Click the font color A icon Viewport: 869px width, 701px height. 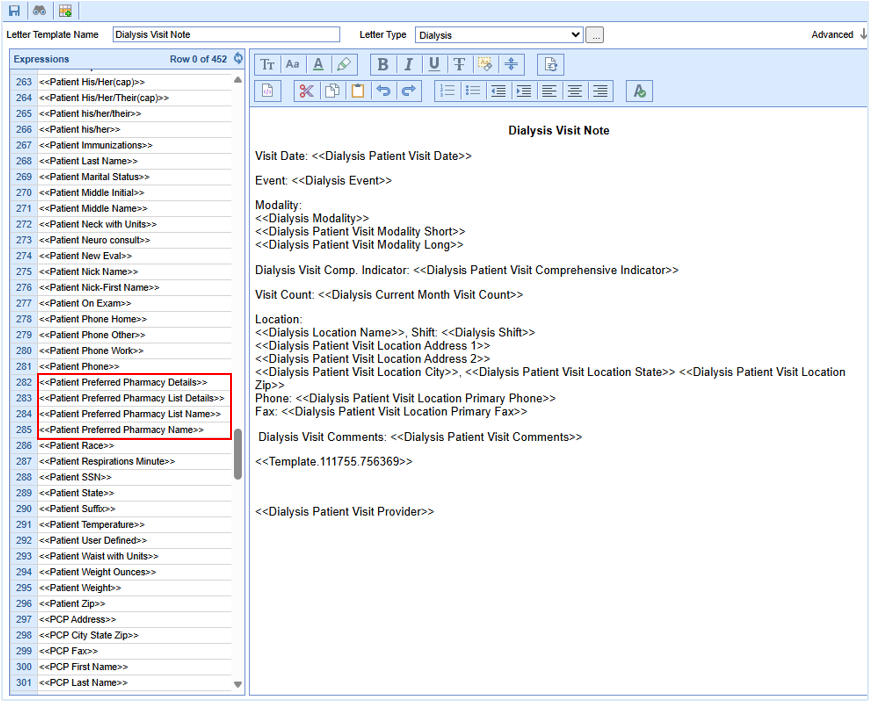click(x=318, y=65)
